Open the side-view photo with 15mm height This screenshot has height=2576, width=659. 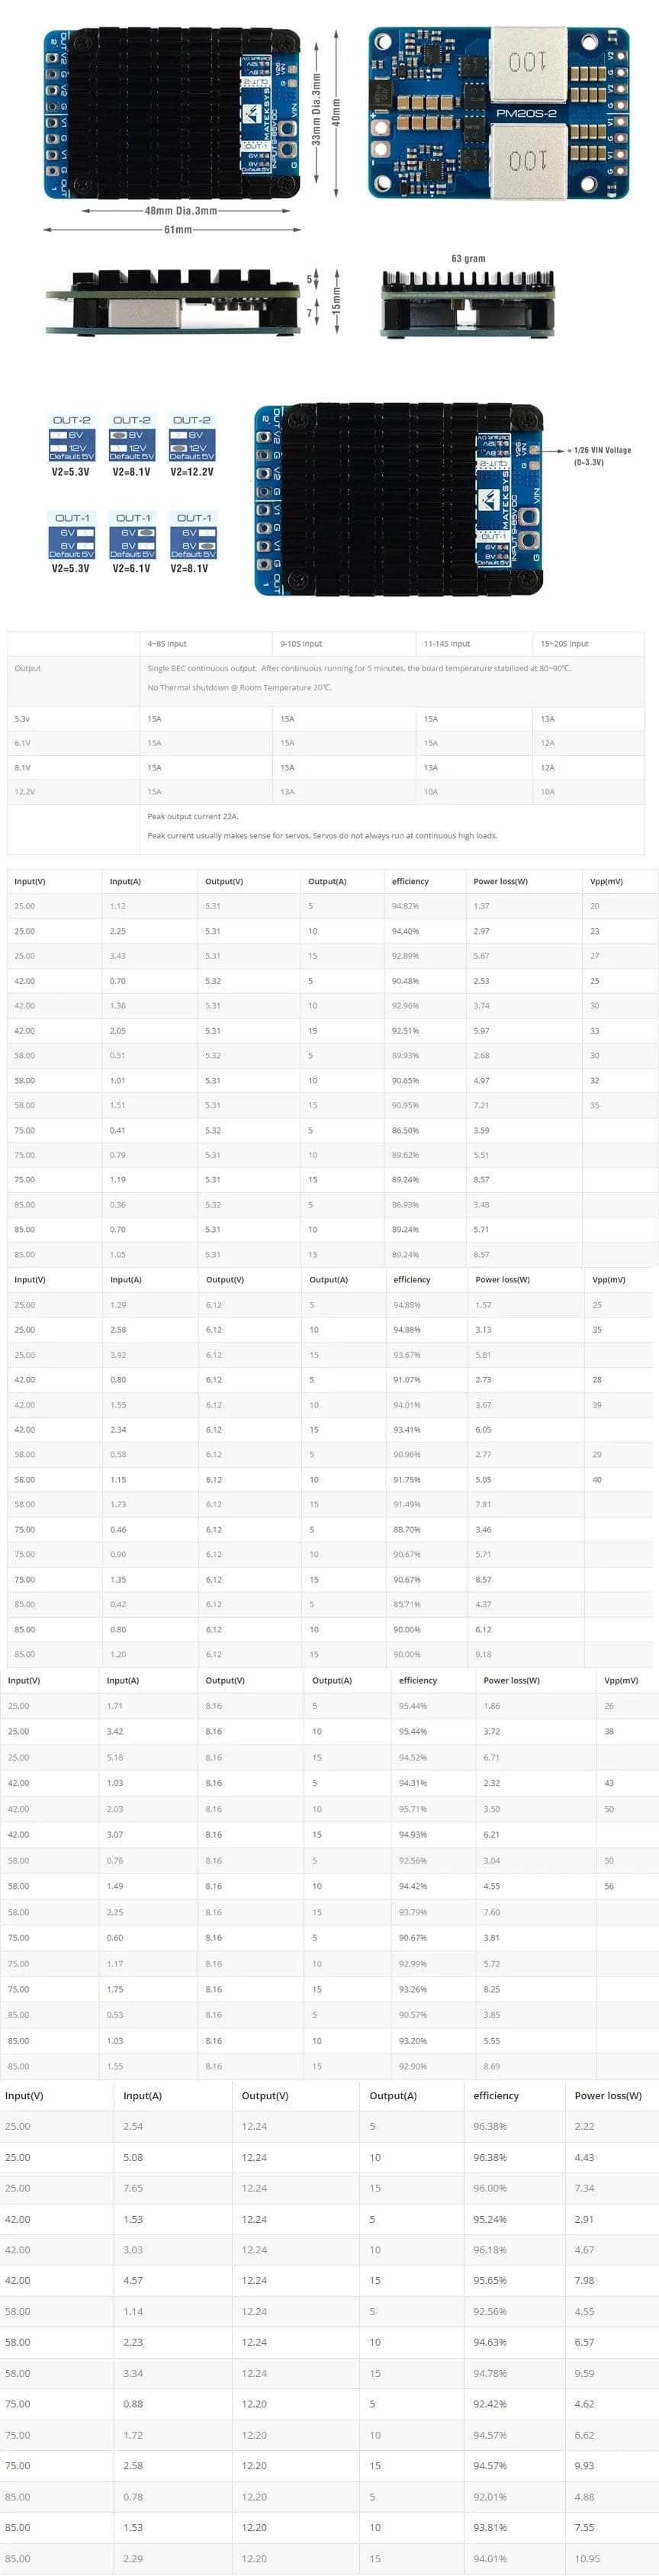tap(172, 301)
